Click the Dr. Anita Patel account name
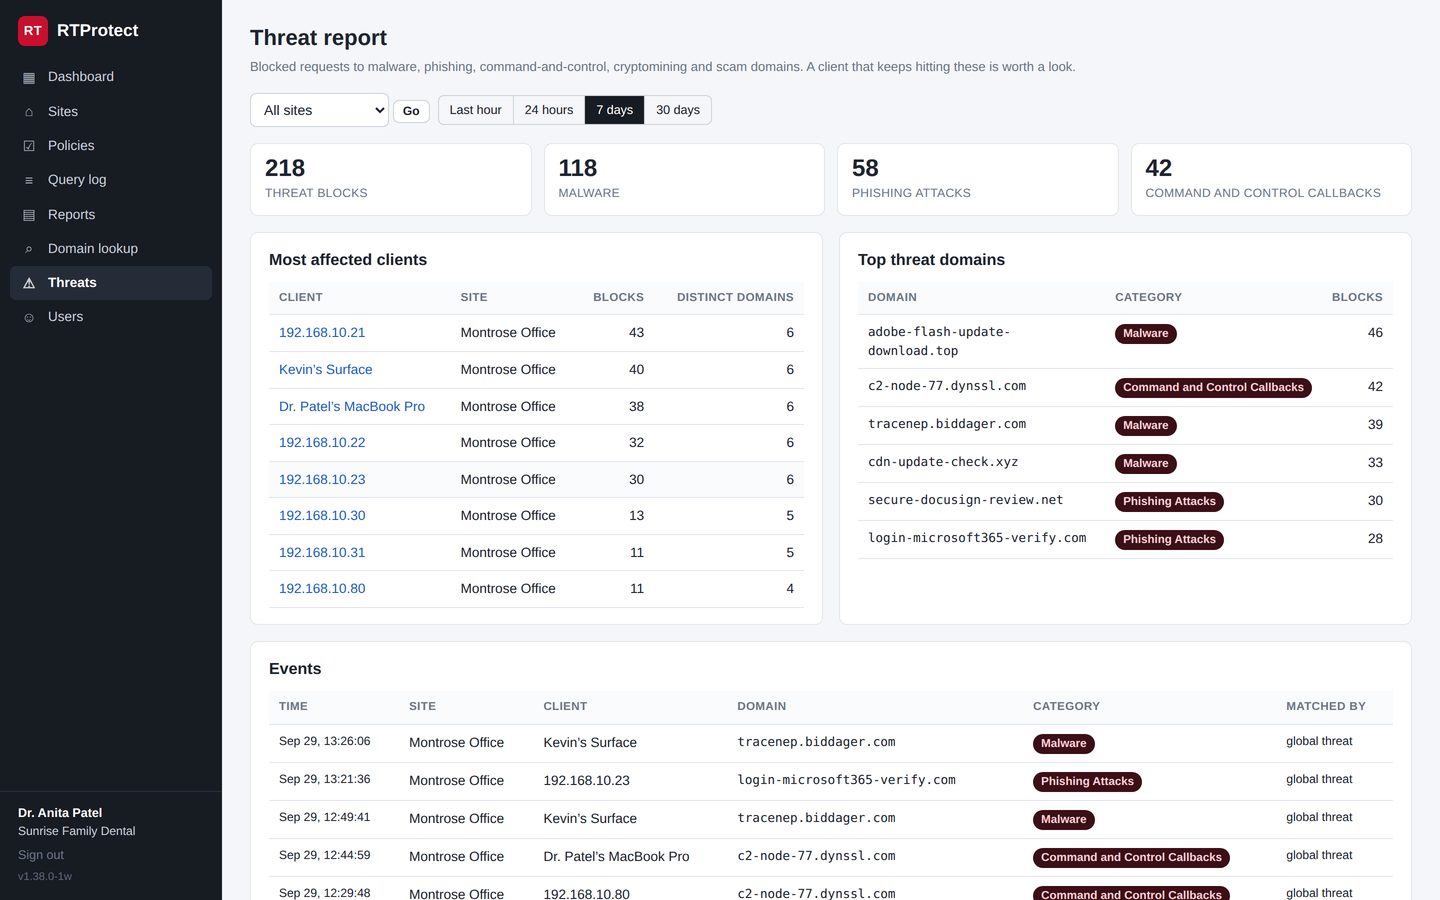The image size is (1440, 900). pos(60,813)
